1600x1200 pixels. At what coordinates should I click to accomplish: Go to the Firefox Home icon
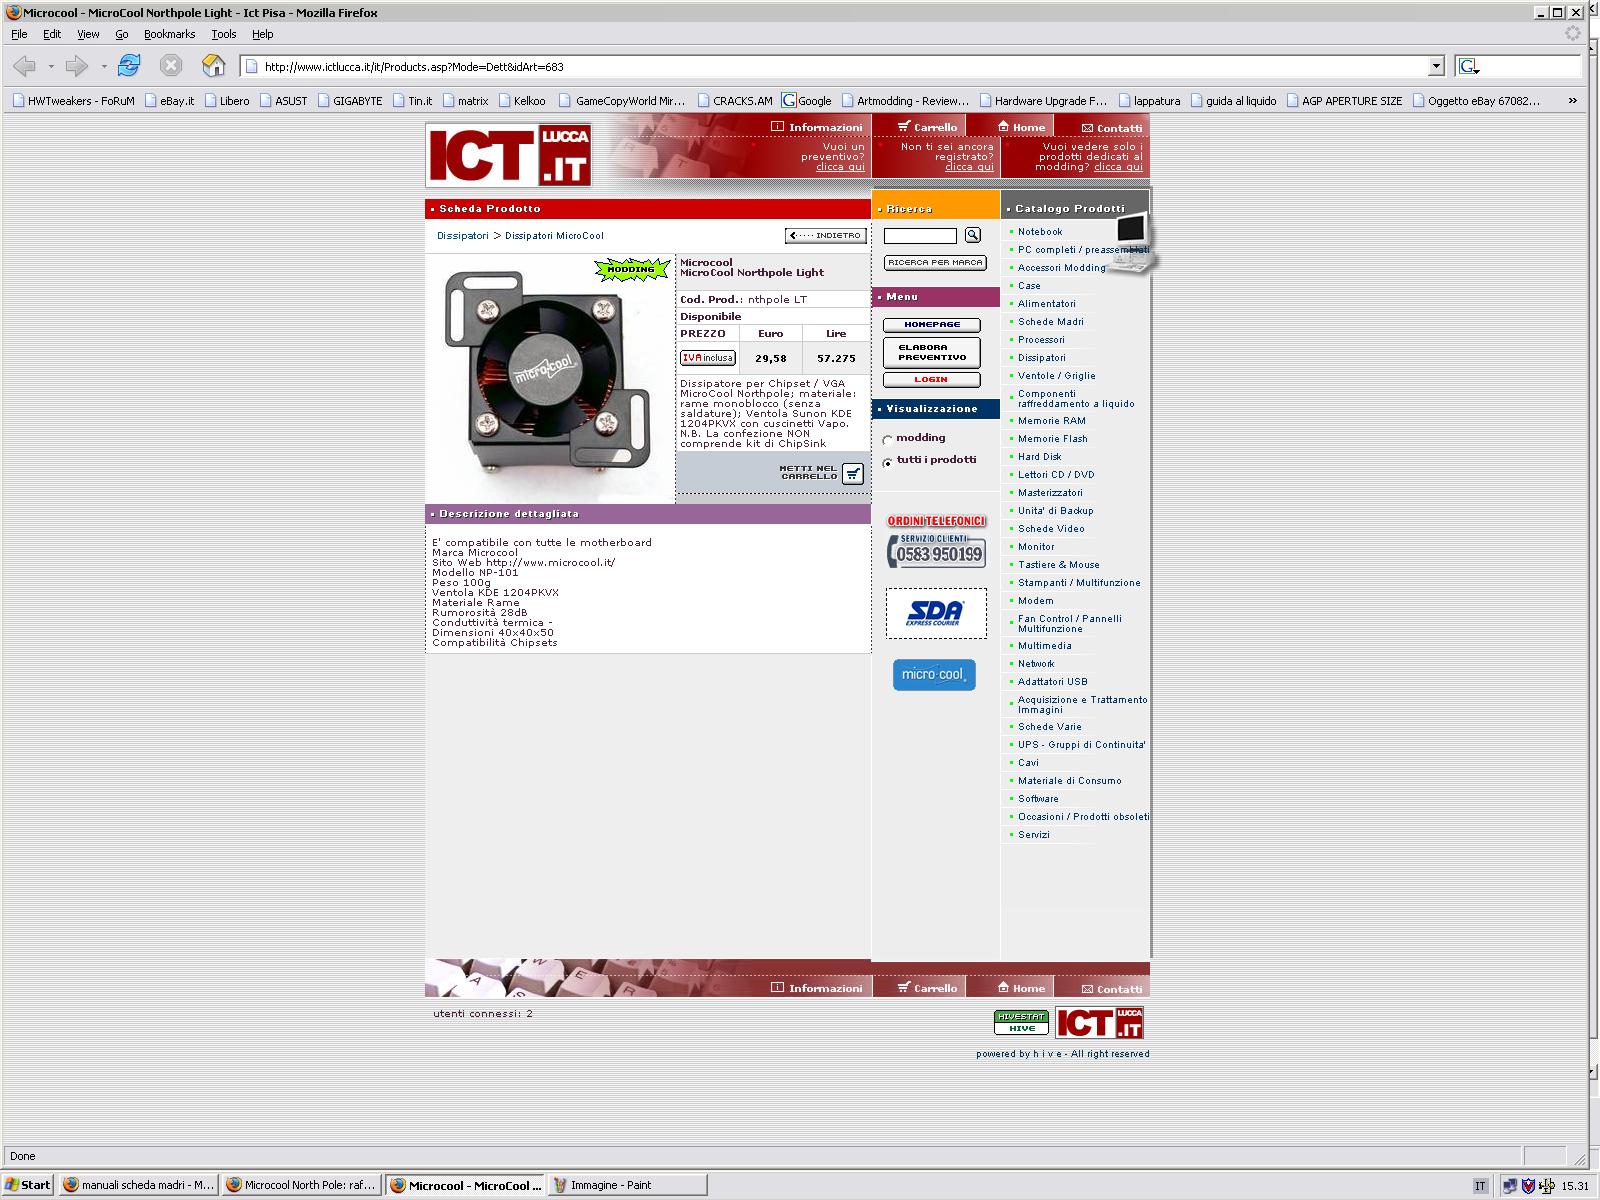(x=214, y=66)
